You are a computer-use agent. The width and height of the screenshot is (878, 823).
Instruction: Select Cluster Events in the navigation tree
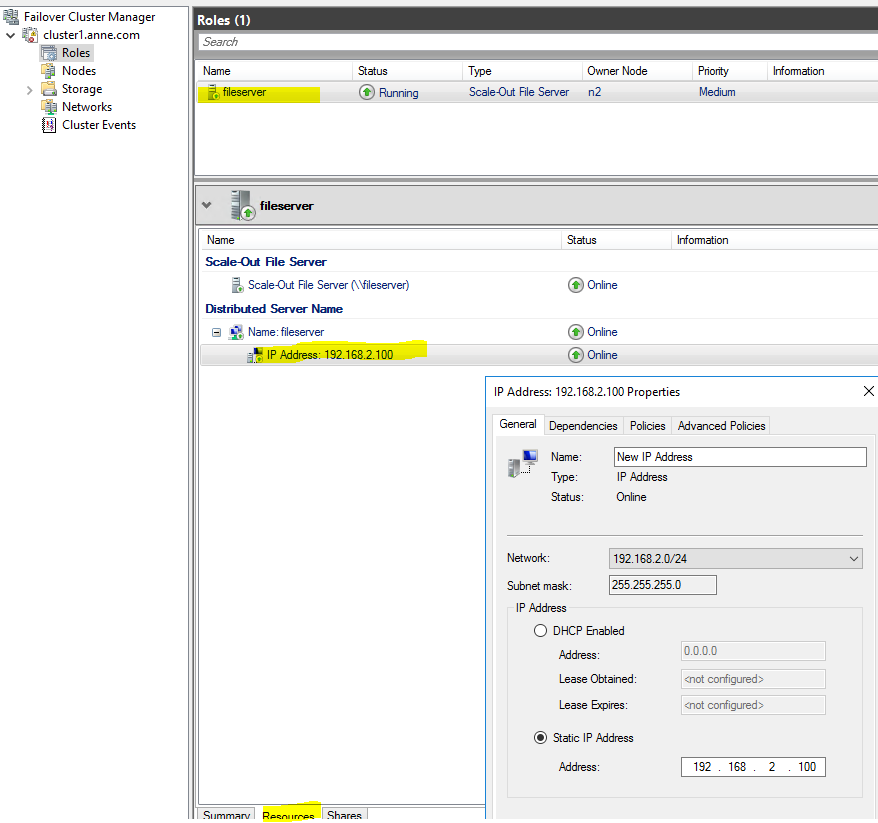[99, 125]
